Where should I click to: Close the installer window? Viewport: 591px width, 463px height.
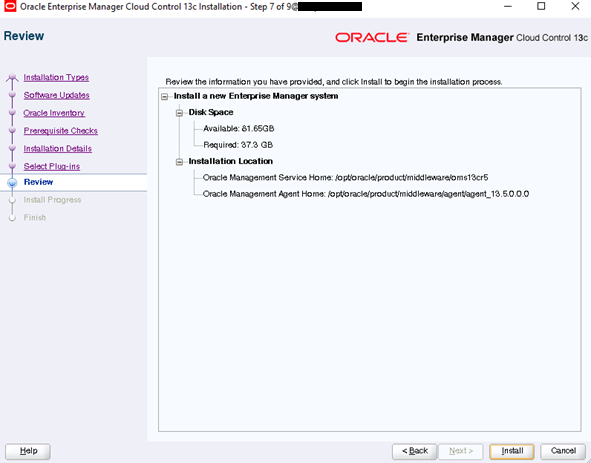tap(575, 6)
